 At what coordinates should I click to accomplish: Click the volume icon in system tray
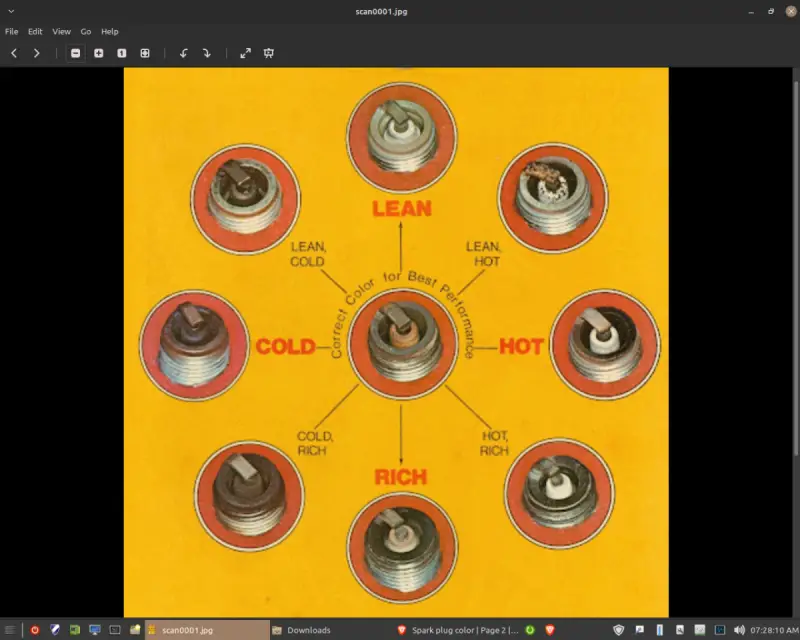(x=739, y=630)
